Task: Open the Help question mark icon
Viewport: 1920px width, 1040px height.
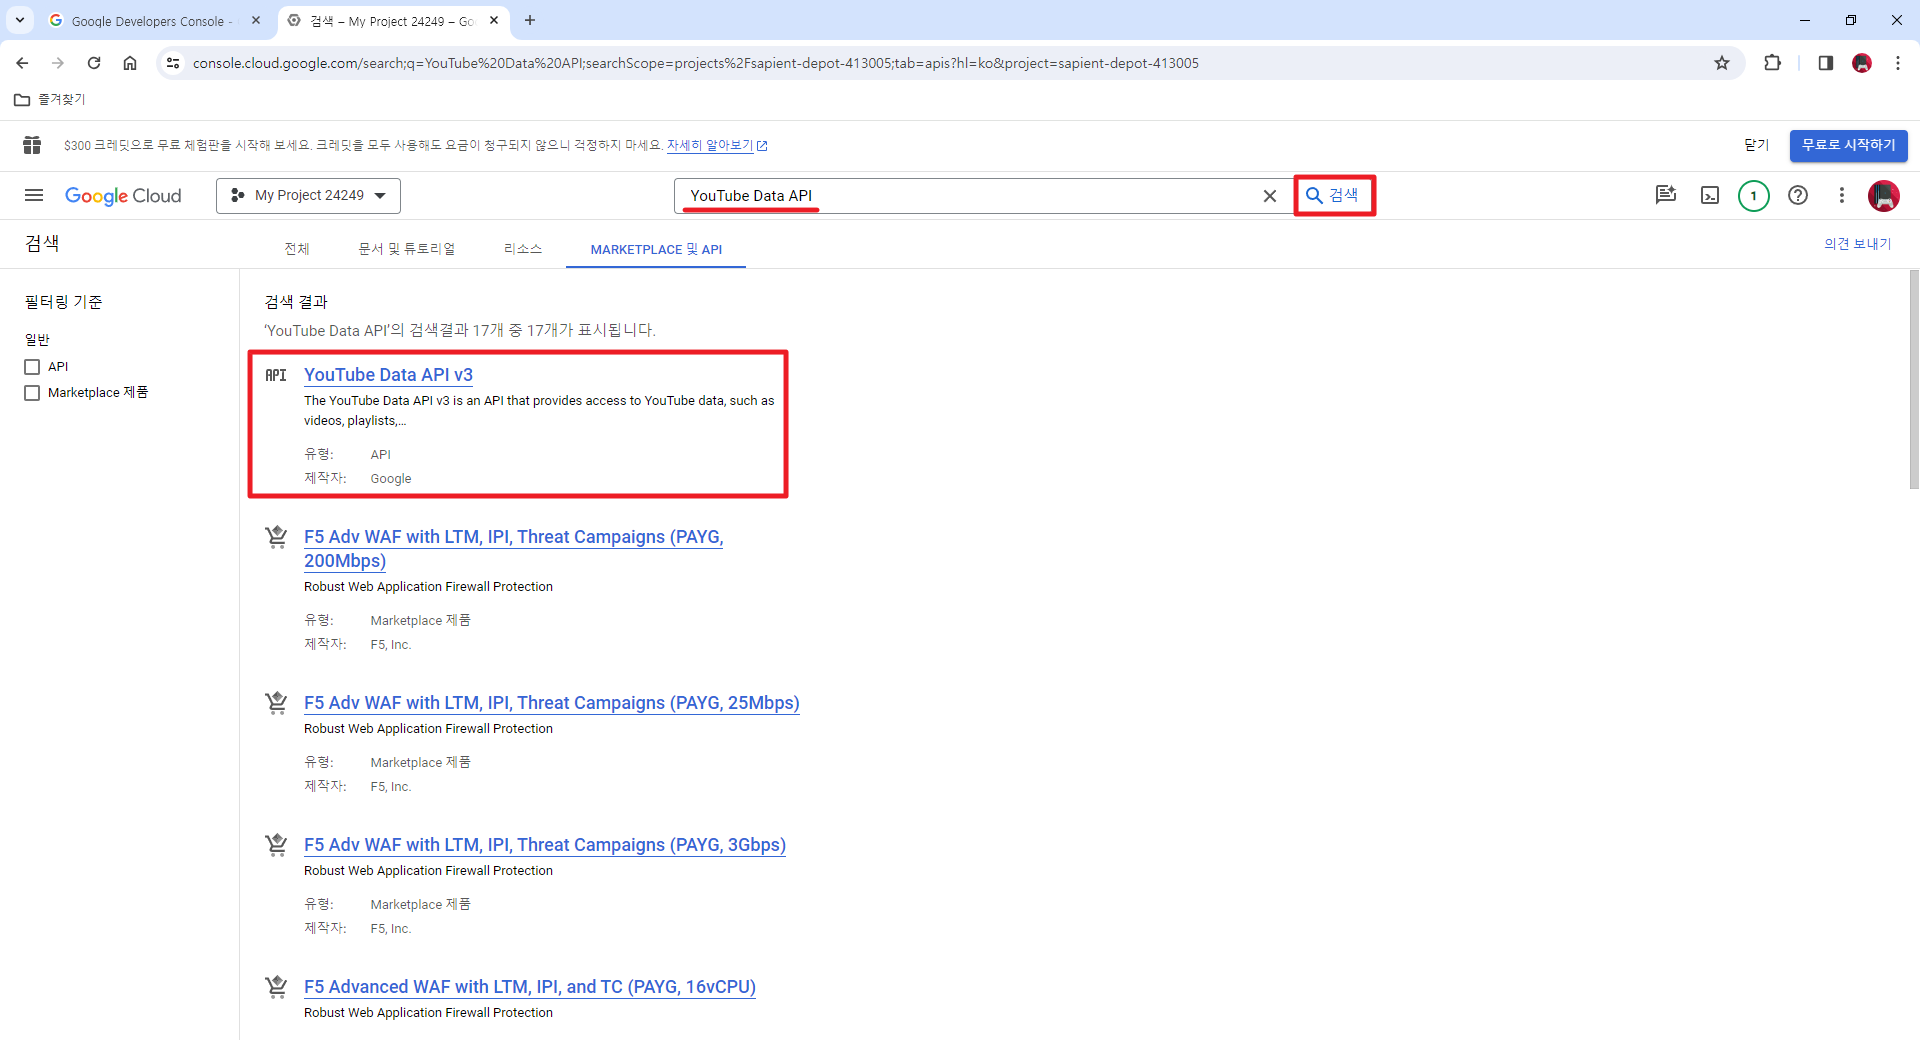Action: (x=1798, y=195)
